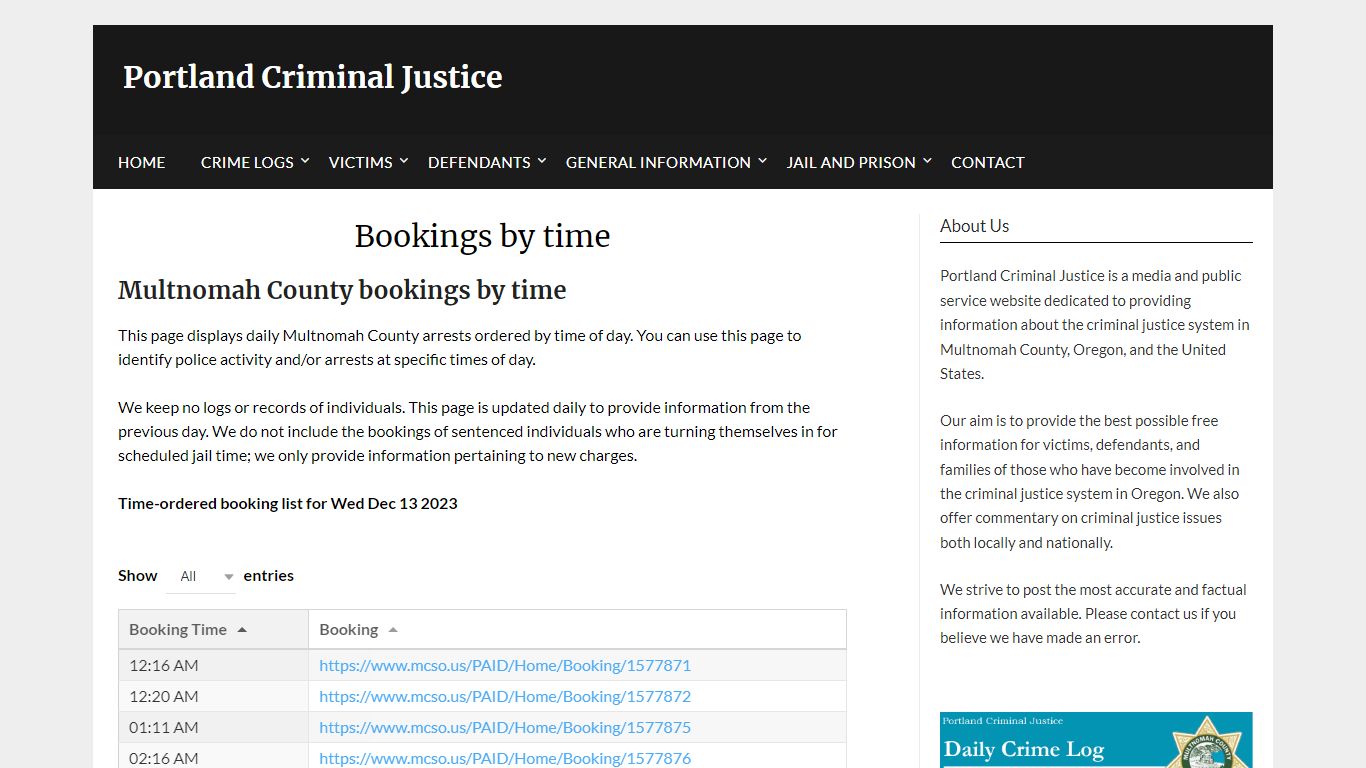Click the JAIL AND PRISON menu label
The image size is (1366, 768).
(x=851, y=162)
